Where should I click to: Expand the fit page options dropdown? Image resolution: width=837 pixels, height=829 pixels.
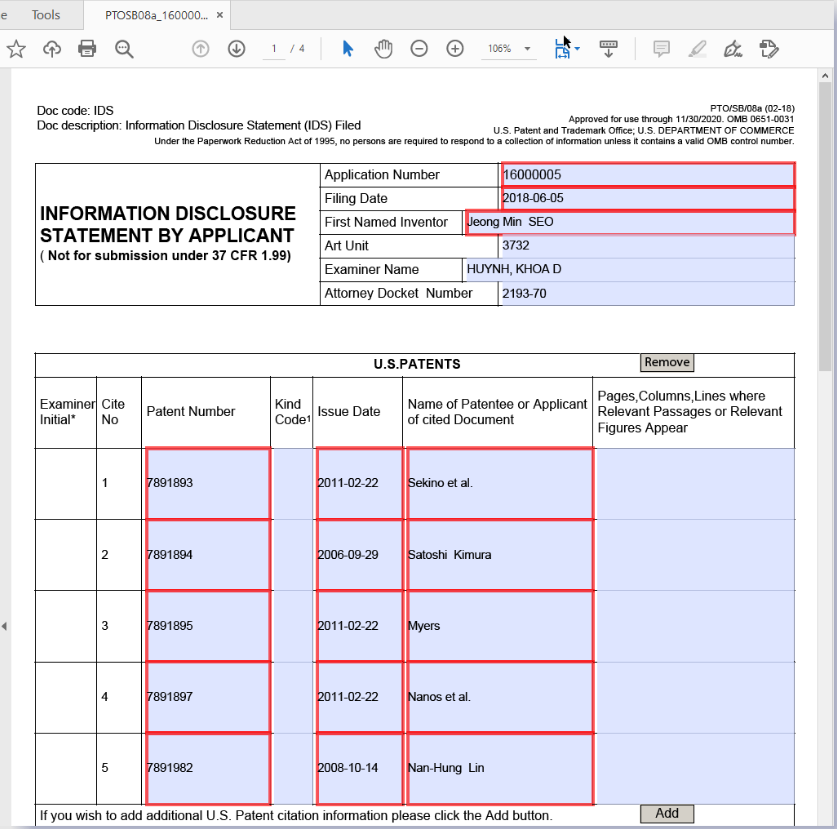click(x=577, y=49)
